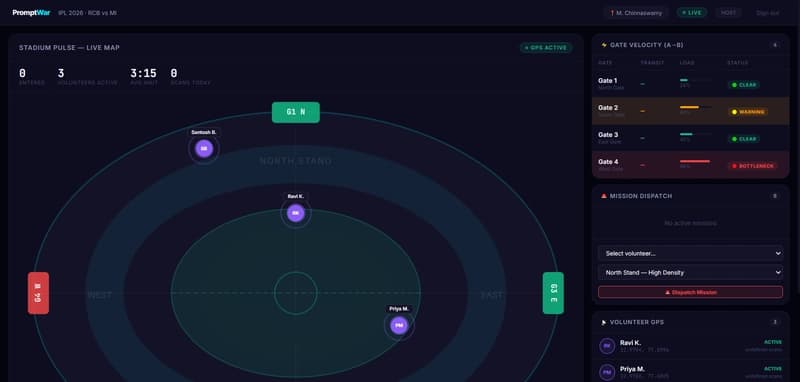Screen dimensions: 800x382
Task: Click Priya M. avatar in Volunteer Ops
Action: click(607, 372)
